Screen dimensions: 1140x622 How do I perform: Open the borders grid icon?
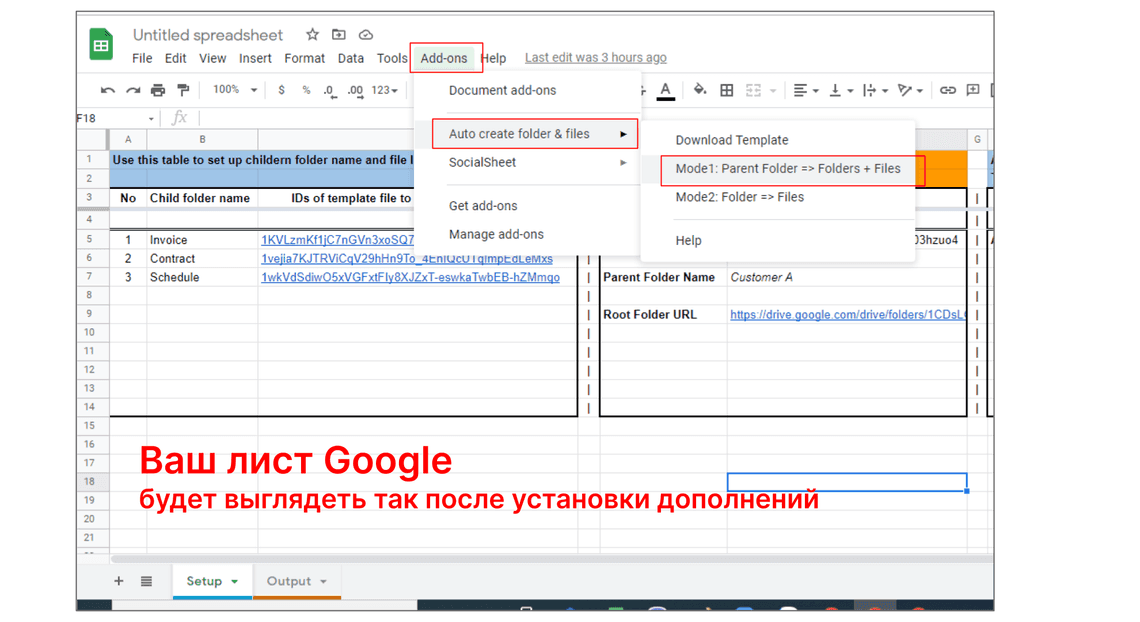pyautogui.click(x=727, y=90)
